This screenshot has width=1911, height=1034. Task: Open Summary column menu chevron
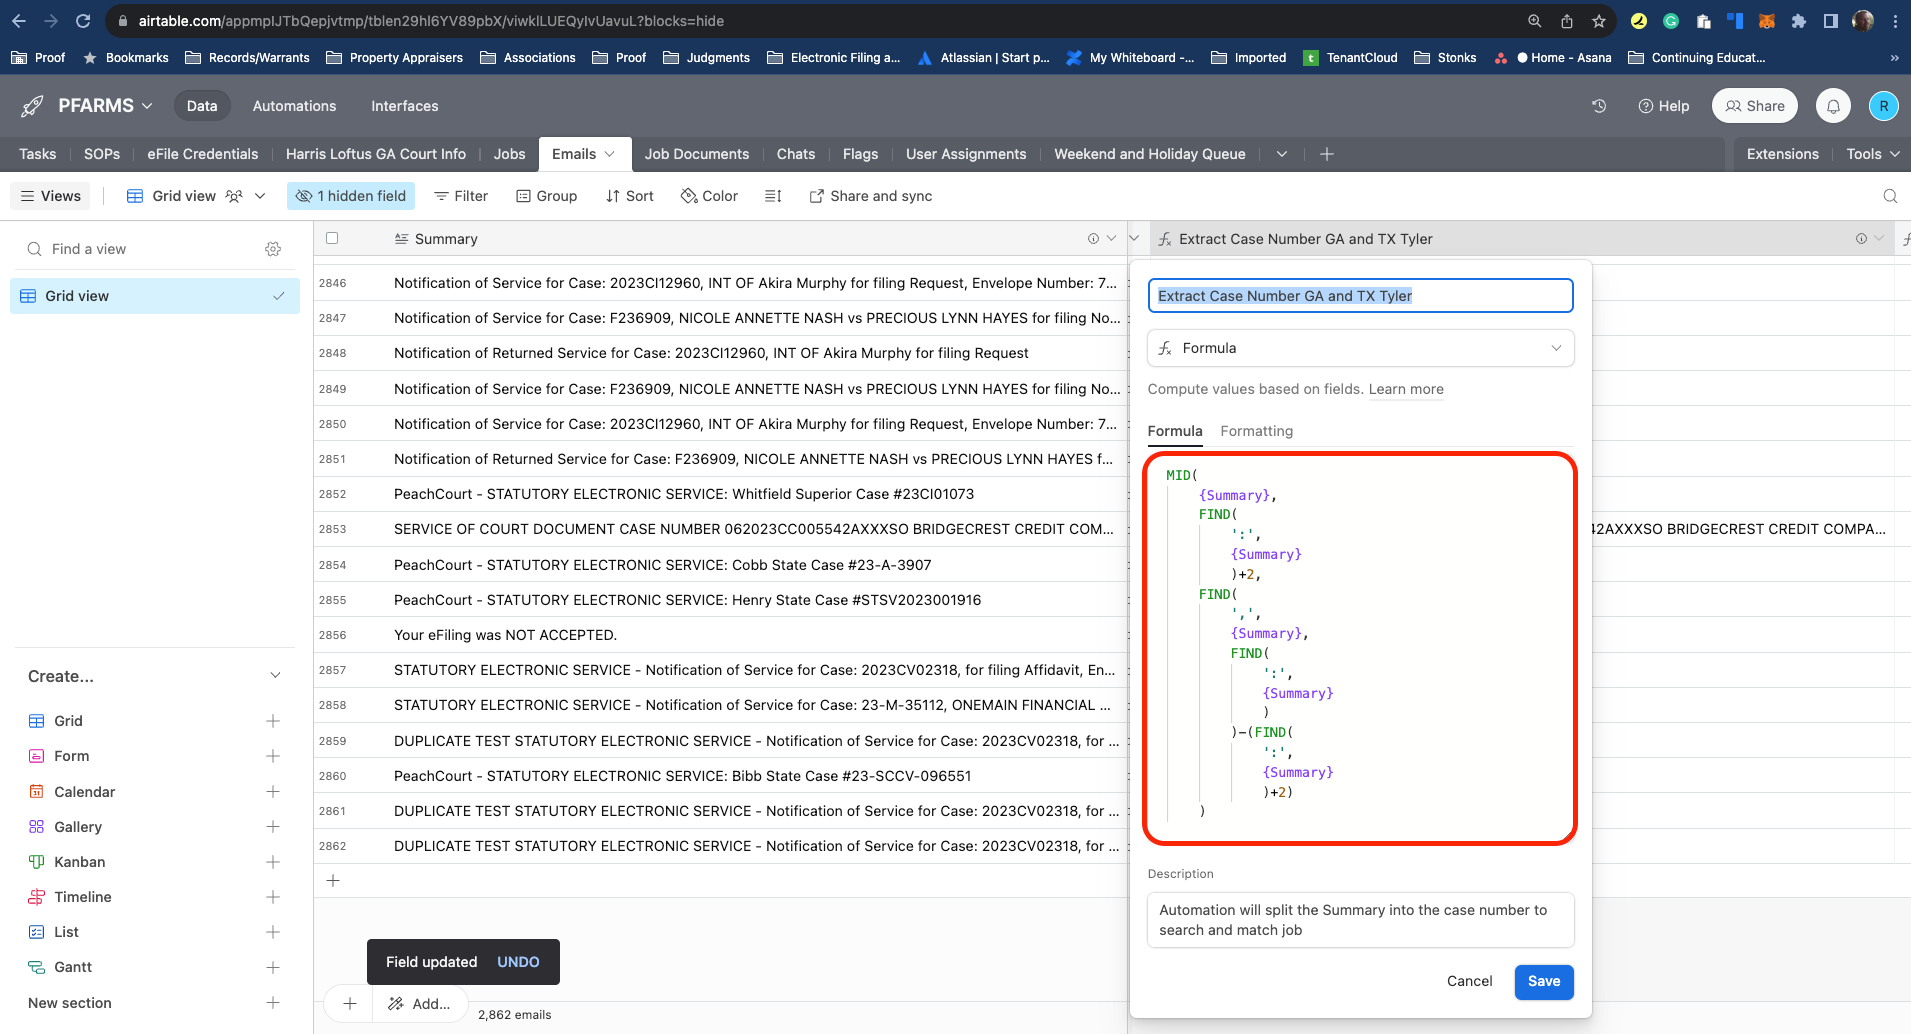(x=1111, y=239)
